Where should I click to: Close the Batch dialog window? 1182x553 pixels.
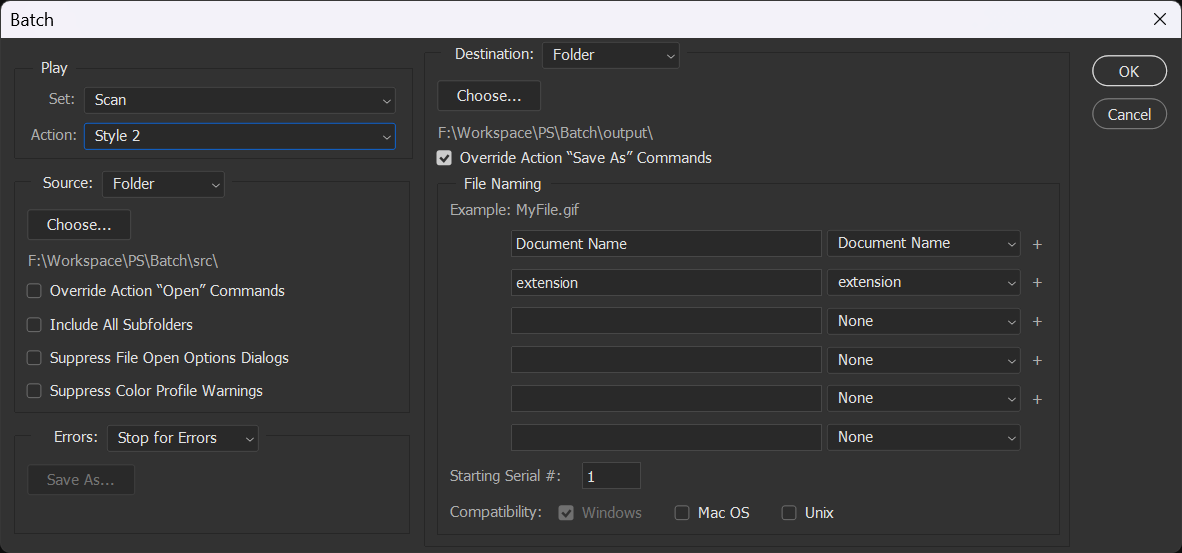1159,19
